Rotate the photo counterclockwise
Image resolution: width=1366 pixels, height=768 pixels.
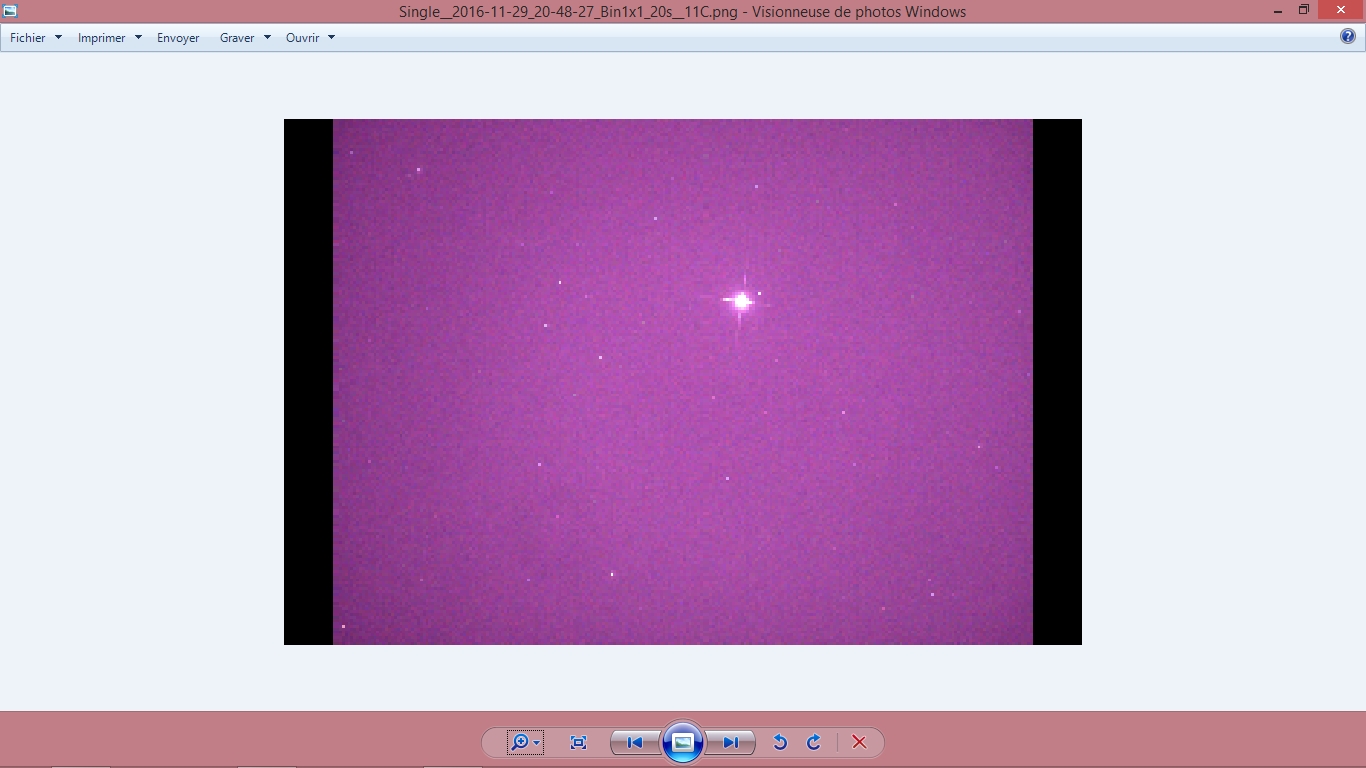pos(780,742)
